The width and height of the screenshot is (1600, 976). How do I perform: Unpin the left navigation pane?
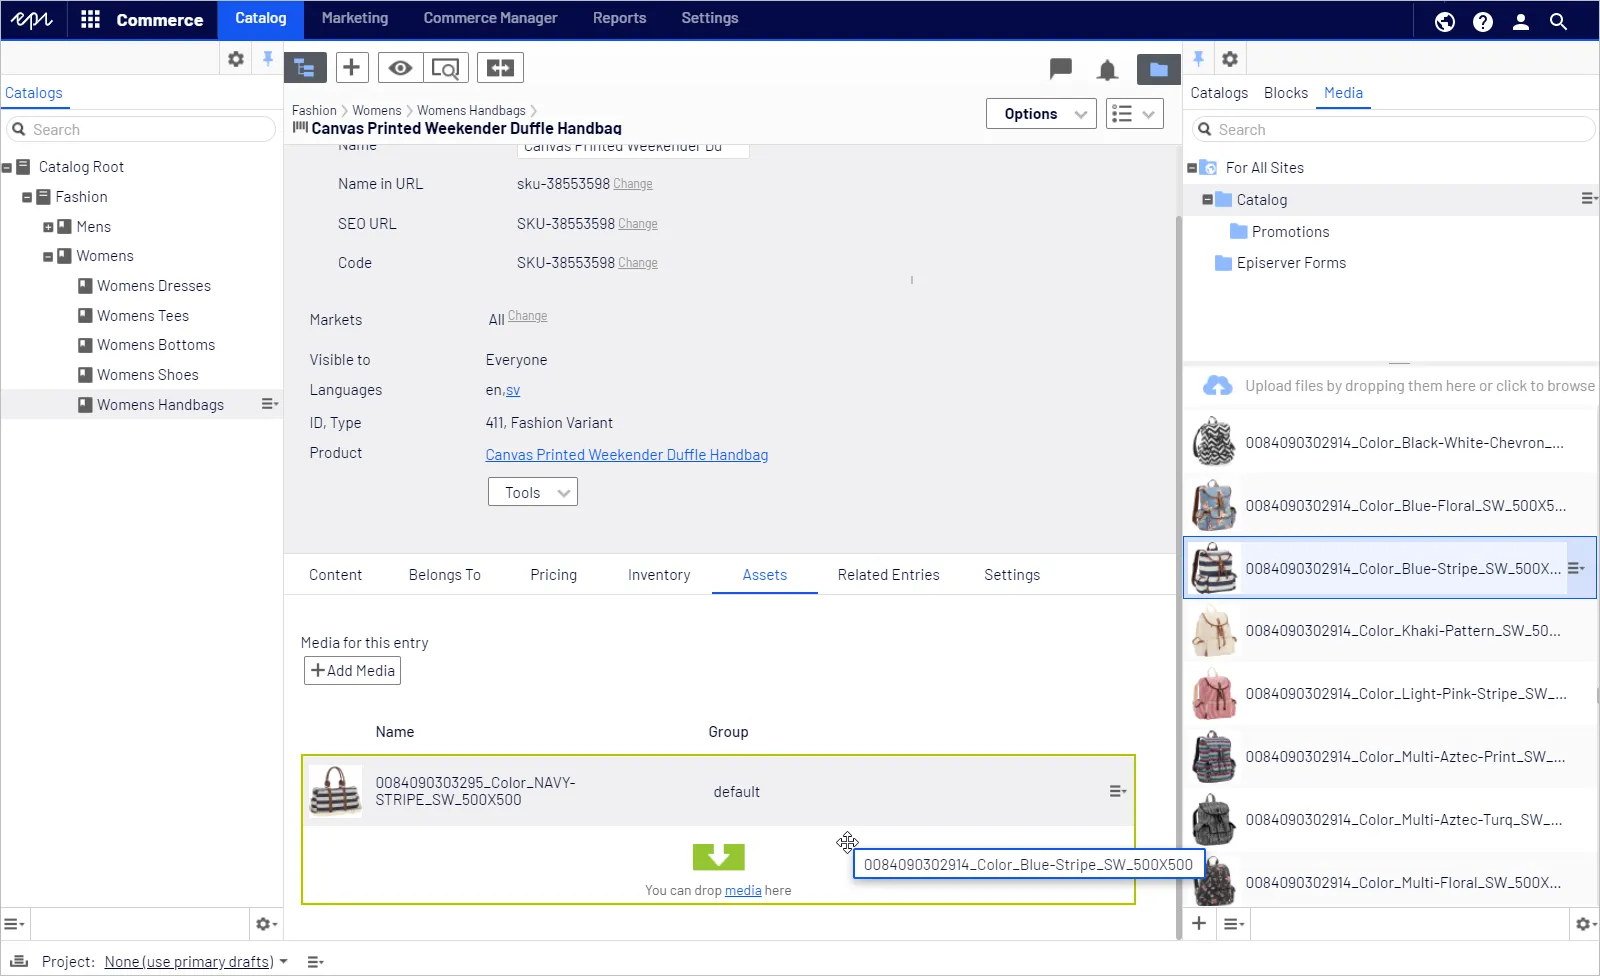[267, 59]
